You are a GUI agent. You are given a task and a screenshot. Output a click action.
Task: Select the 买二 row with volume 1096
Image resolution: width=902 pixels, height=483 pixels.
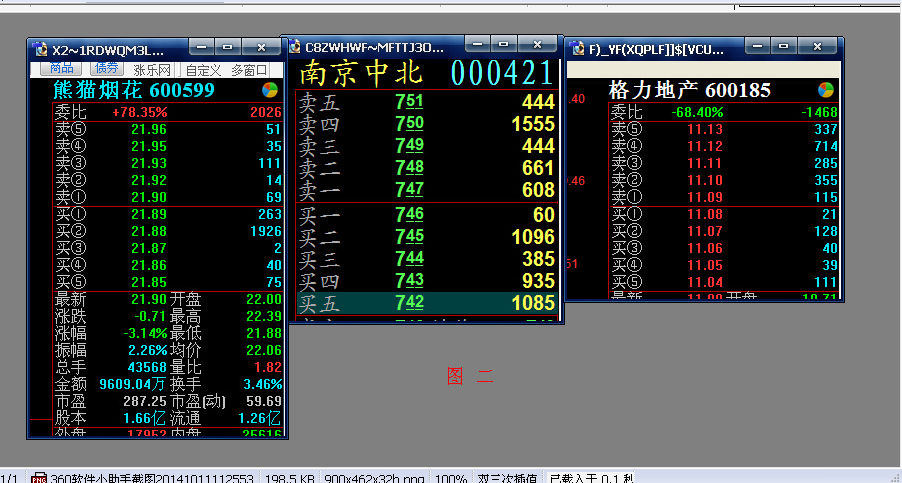pos(426,237)
